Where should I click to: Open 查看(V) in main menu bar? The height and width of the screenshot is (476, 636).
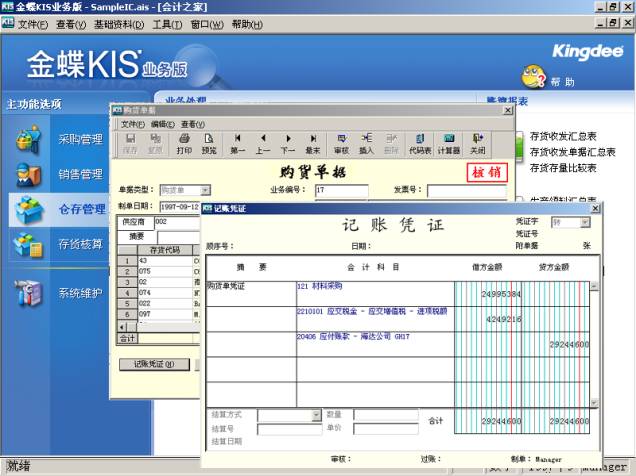(x=71, y=24)
